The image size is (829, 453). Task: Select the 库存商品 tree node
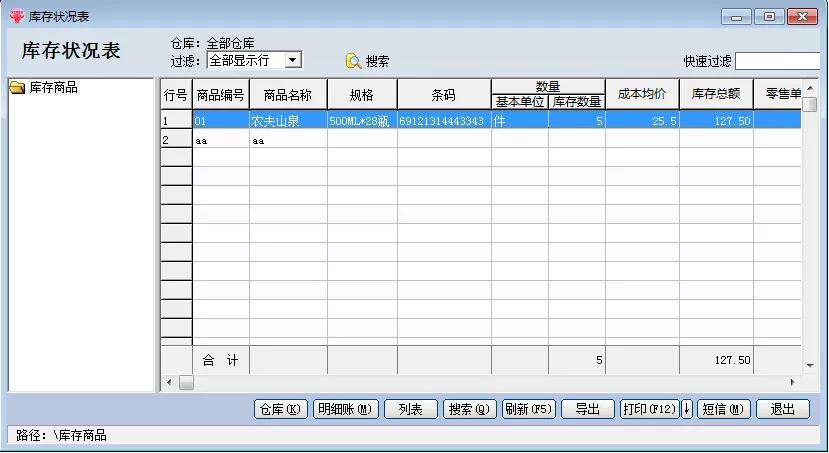tap(53, 88)
